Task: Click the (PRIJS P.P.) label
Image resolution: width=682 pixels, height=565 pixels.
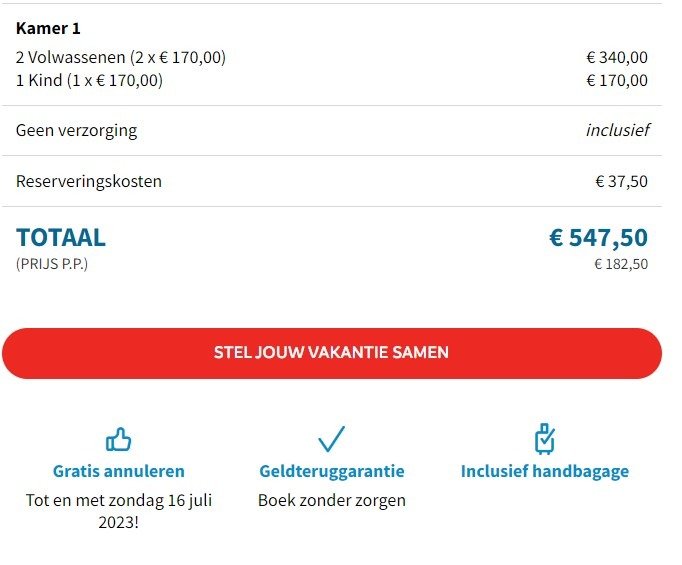Action: click(52, 265)
